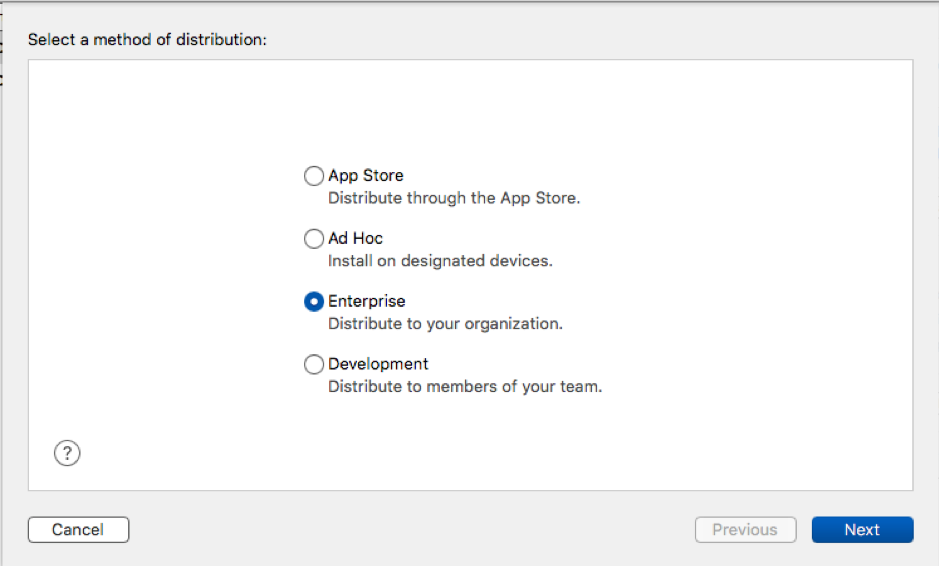Choose the Ad Hoc radio button

click(314, 239)
